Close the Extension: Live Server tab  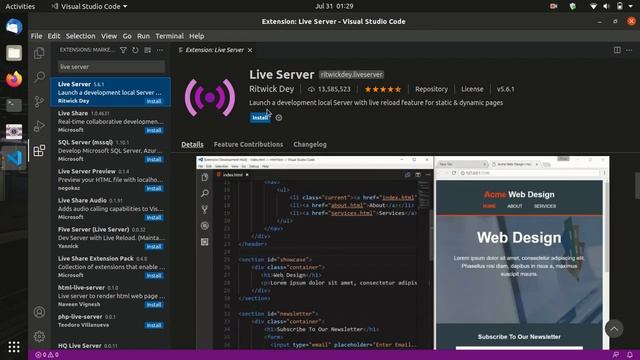point(250,50)
